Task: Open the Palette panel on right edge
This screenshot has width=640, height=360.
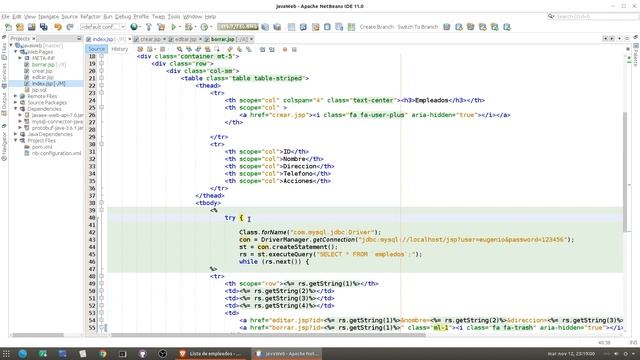Action: tap(636, 55)
